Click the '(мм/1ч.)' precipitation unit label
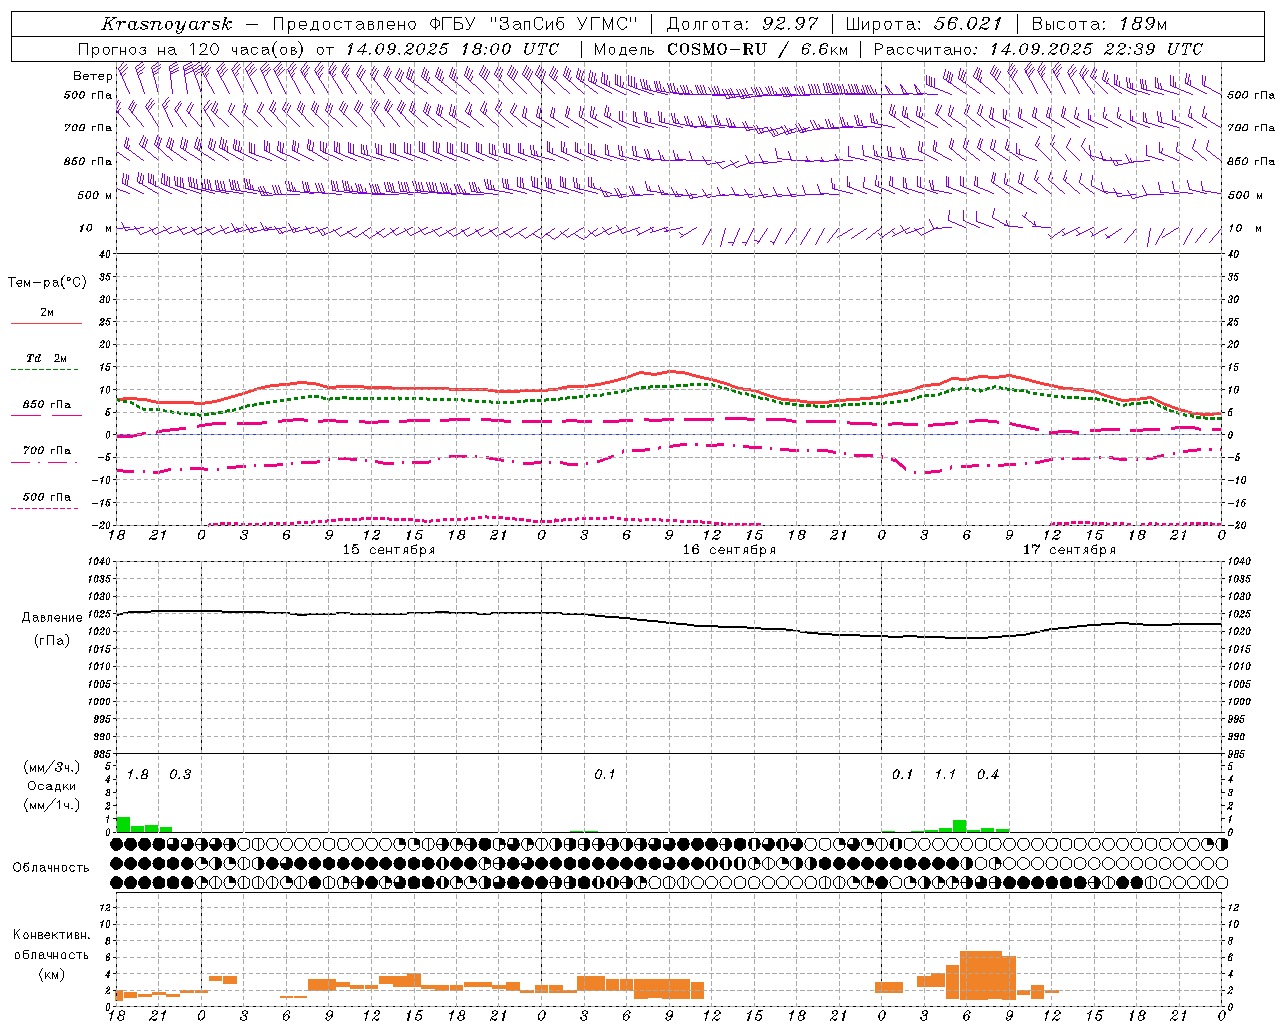1280x1024 pixels. (52, 805)
